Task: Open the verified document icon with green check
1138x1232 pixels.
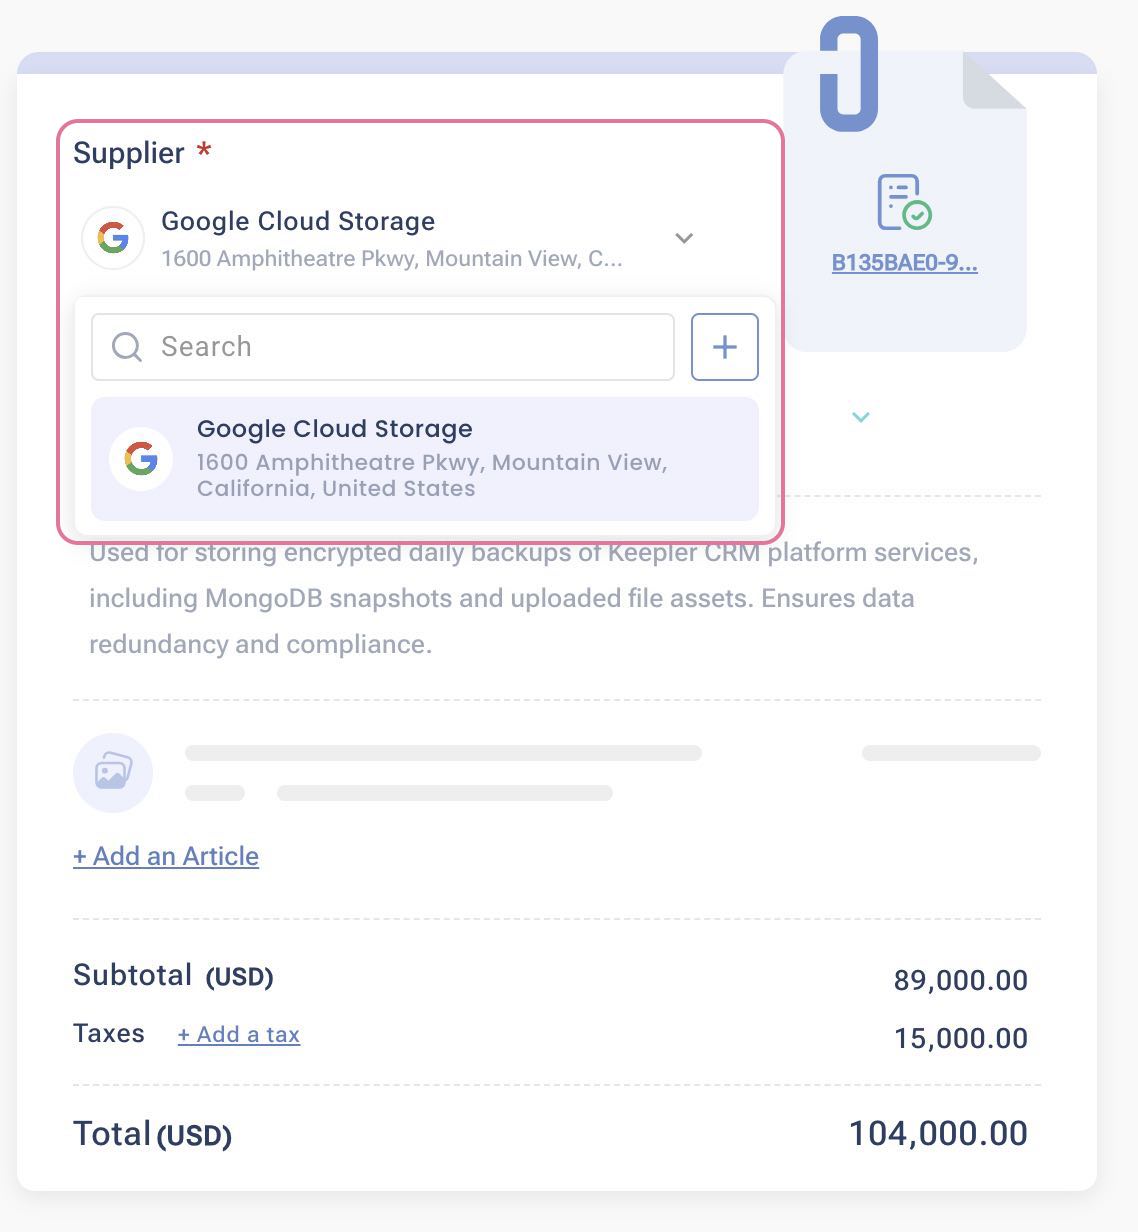Action: click(x=903, y=201)
